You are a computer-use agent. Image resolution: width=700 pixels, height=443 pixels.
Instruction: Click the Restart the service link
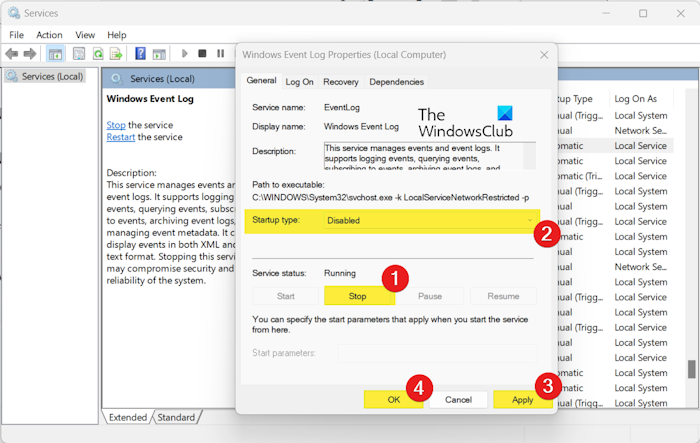[121, 137]
